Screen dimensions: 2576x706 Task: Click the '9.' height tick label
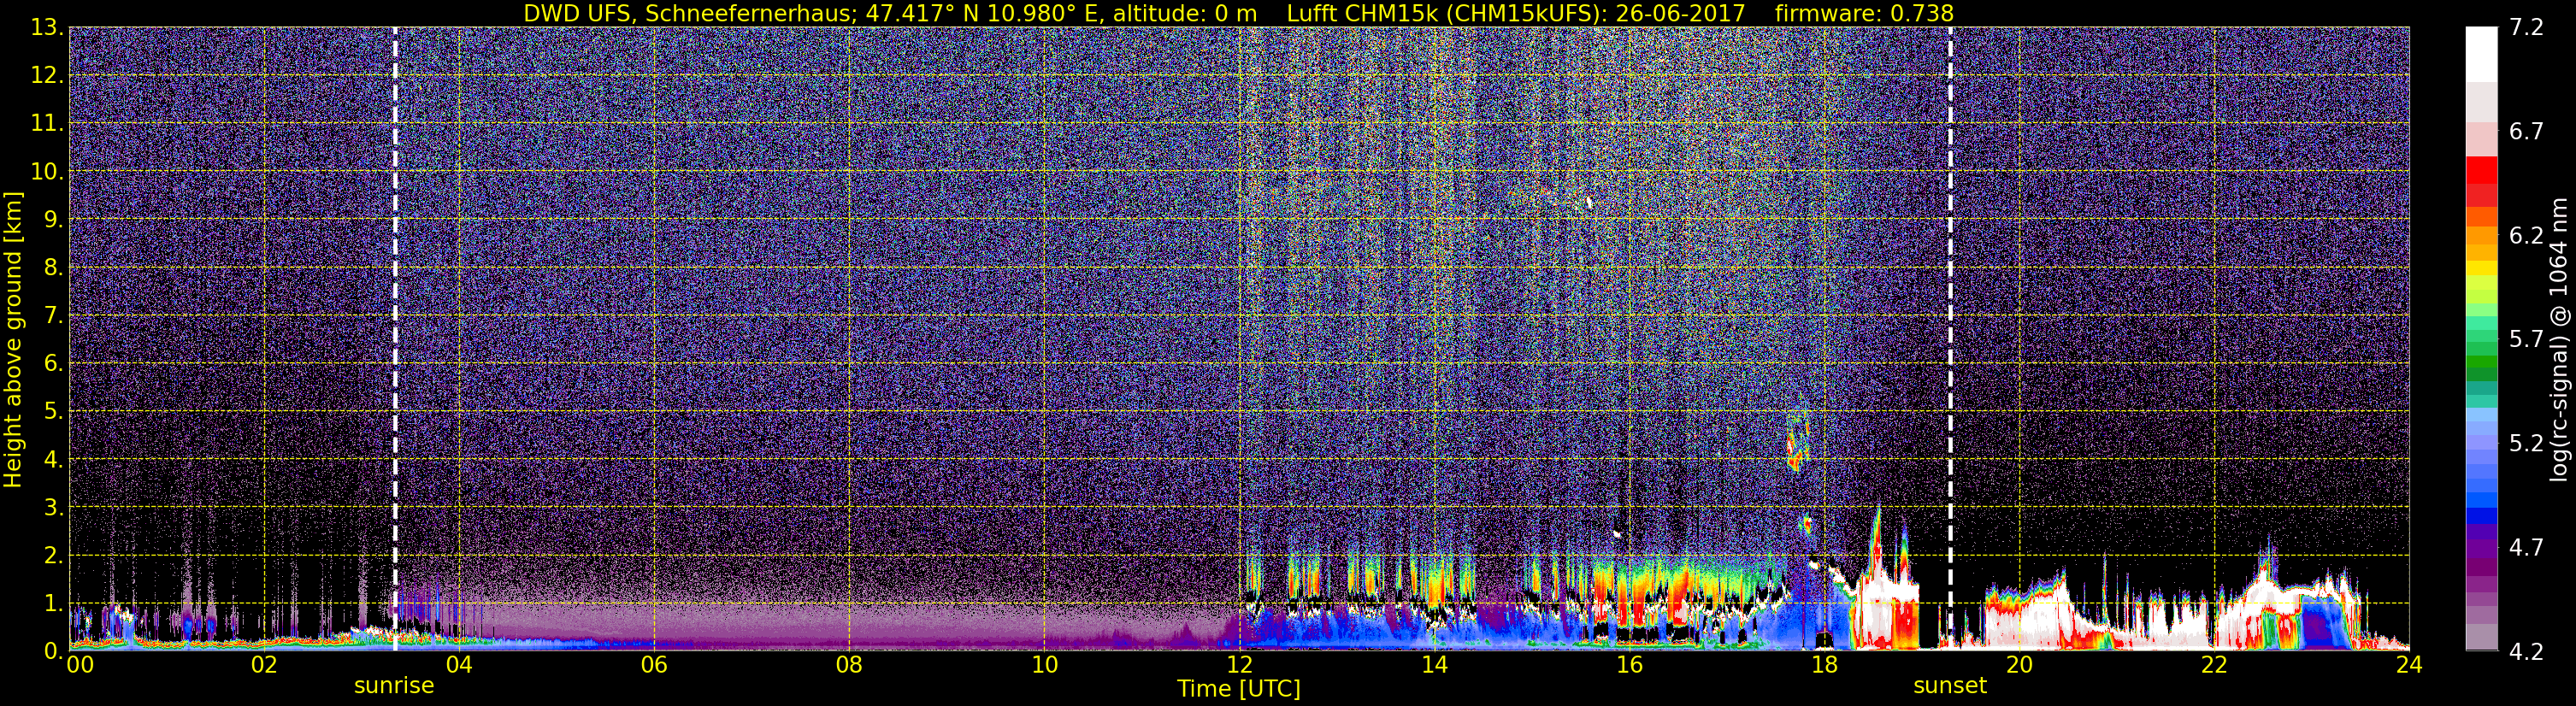pyautogui.click(x=54, y=219)
